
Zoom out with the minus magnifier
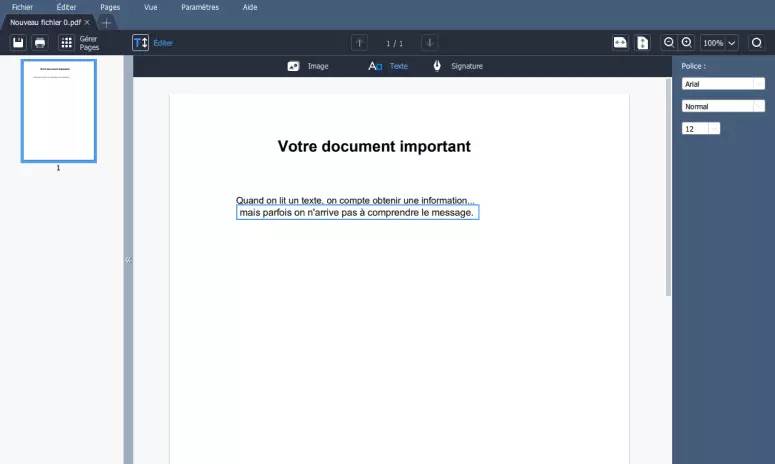tap(669, 43)
